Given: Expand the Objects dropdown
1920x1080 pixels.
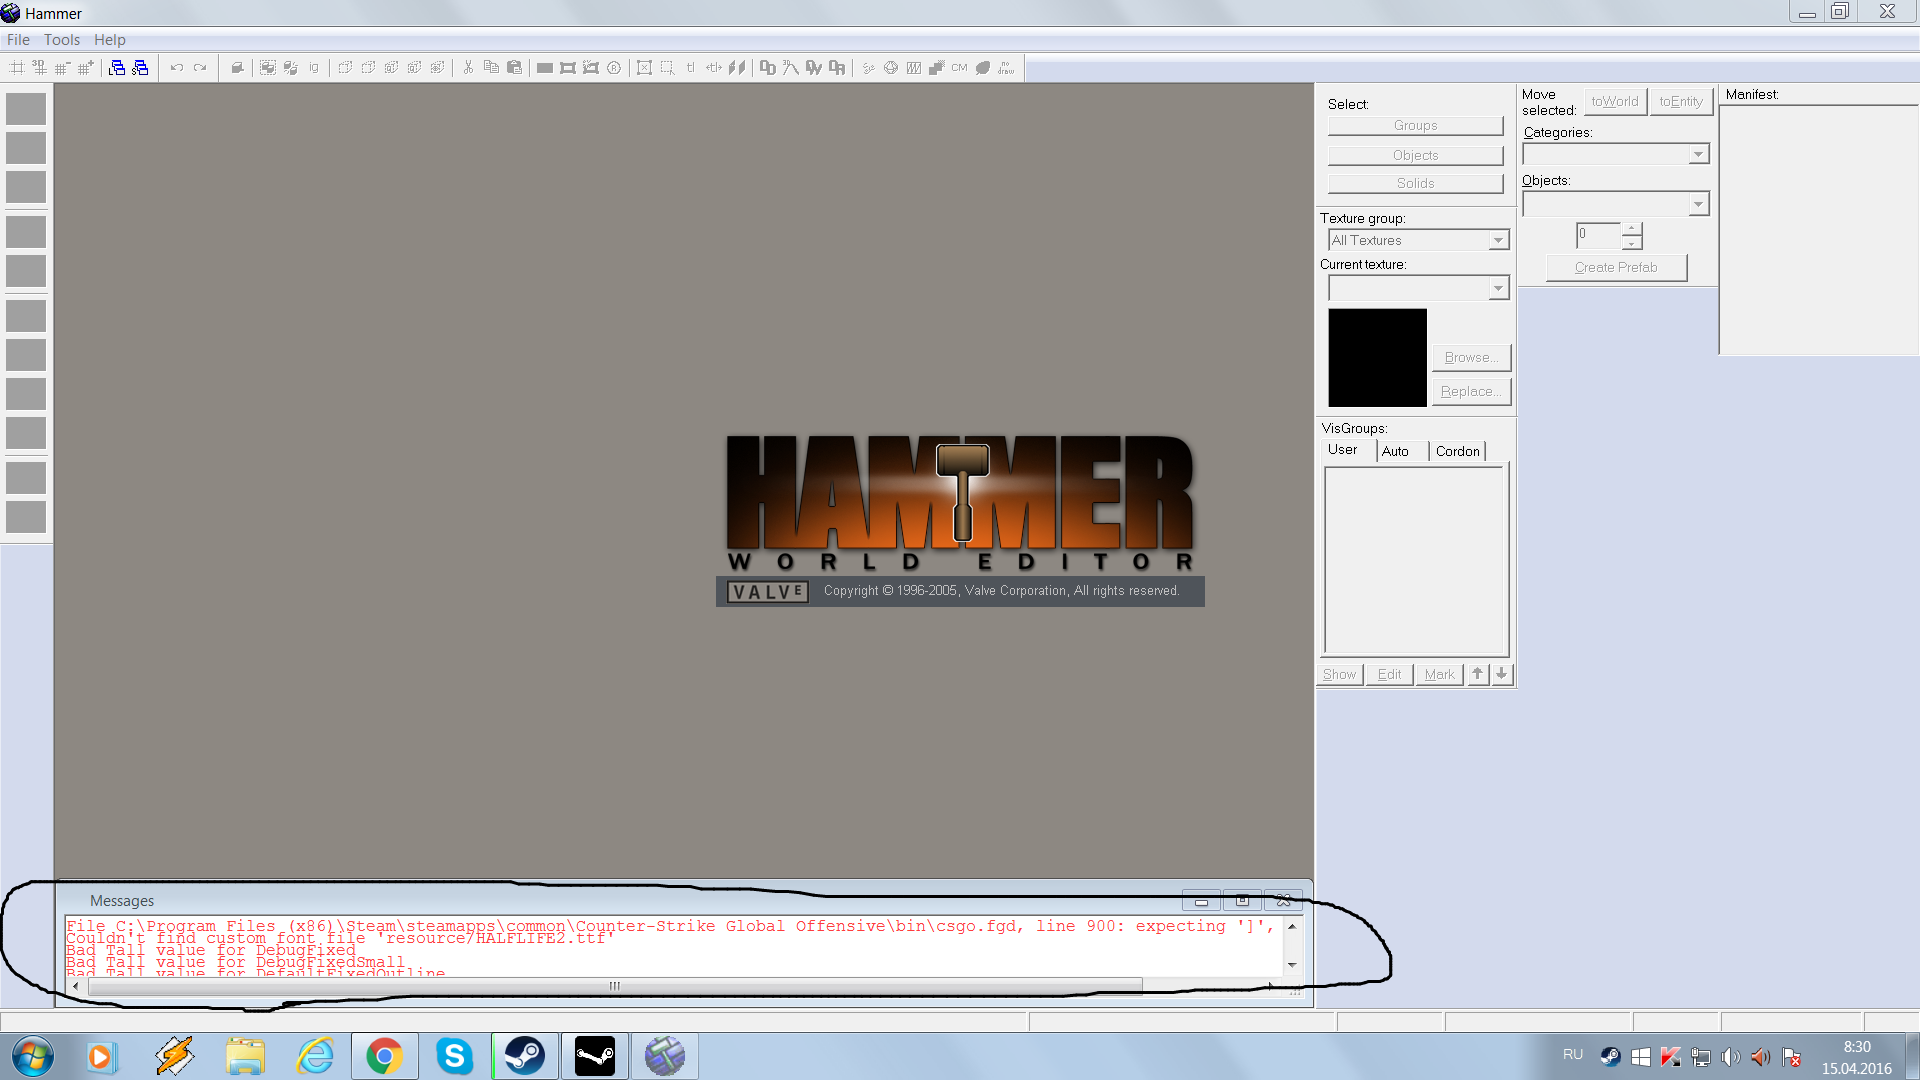Looking at the screenshot, I should (1698, 204).
